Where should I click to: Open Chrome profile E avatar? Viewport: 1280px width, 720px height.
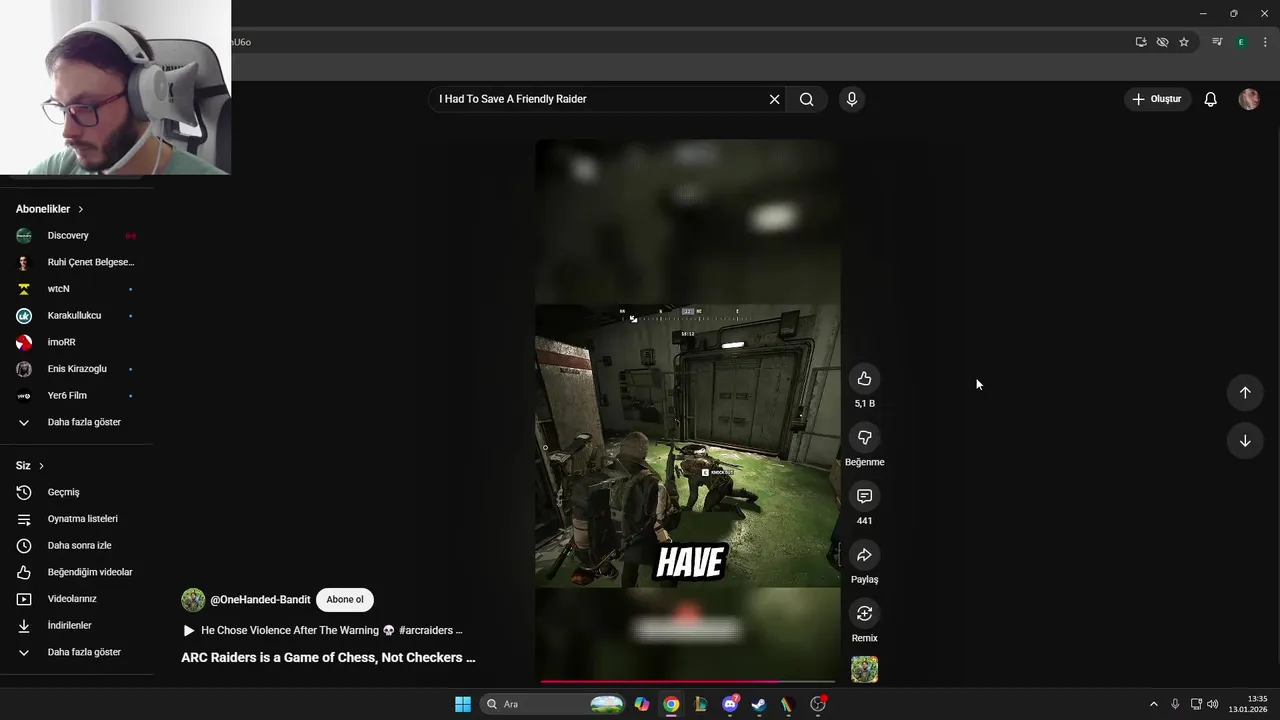[x=1241, y=42]
